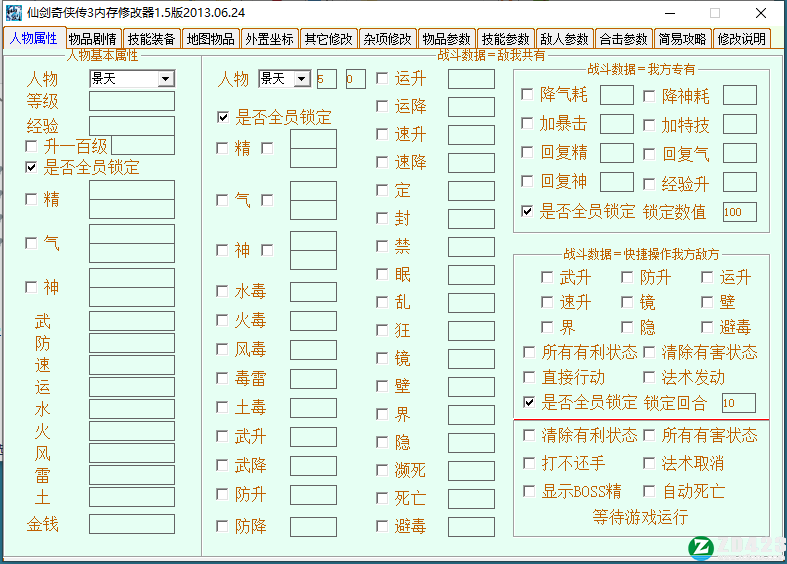Check the 狂 status checkbox
This screenshot has width=787, height=564.
click(382, 330)
